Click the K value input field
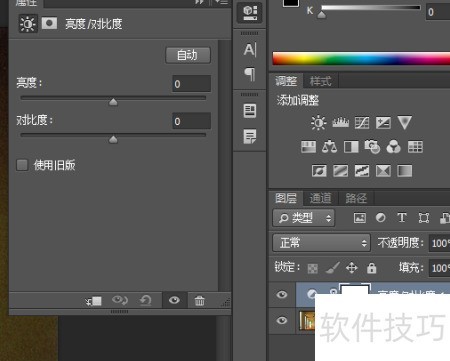450x361 pixels. [x=438, y=12]
